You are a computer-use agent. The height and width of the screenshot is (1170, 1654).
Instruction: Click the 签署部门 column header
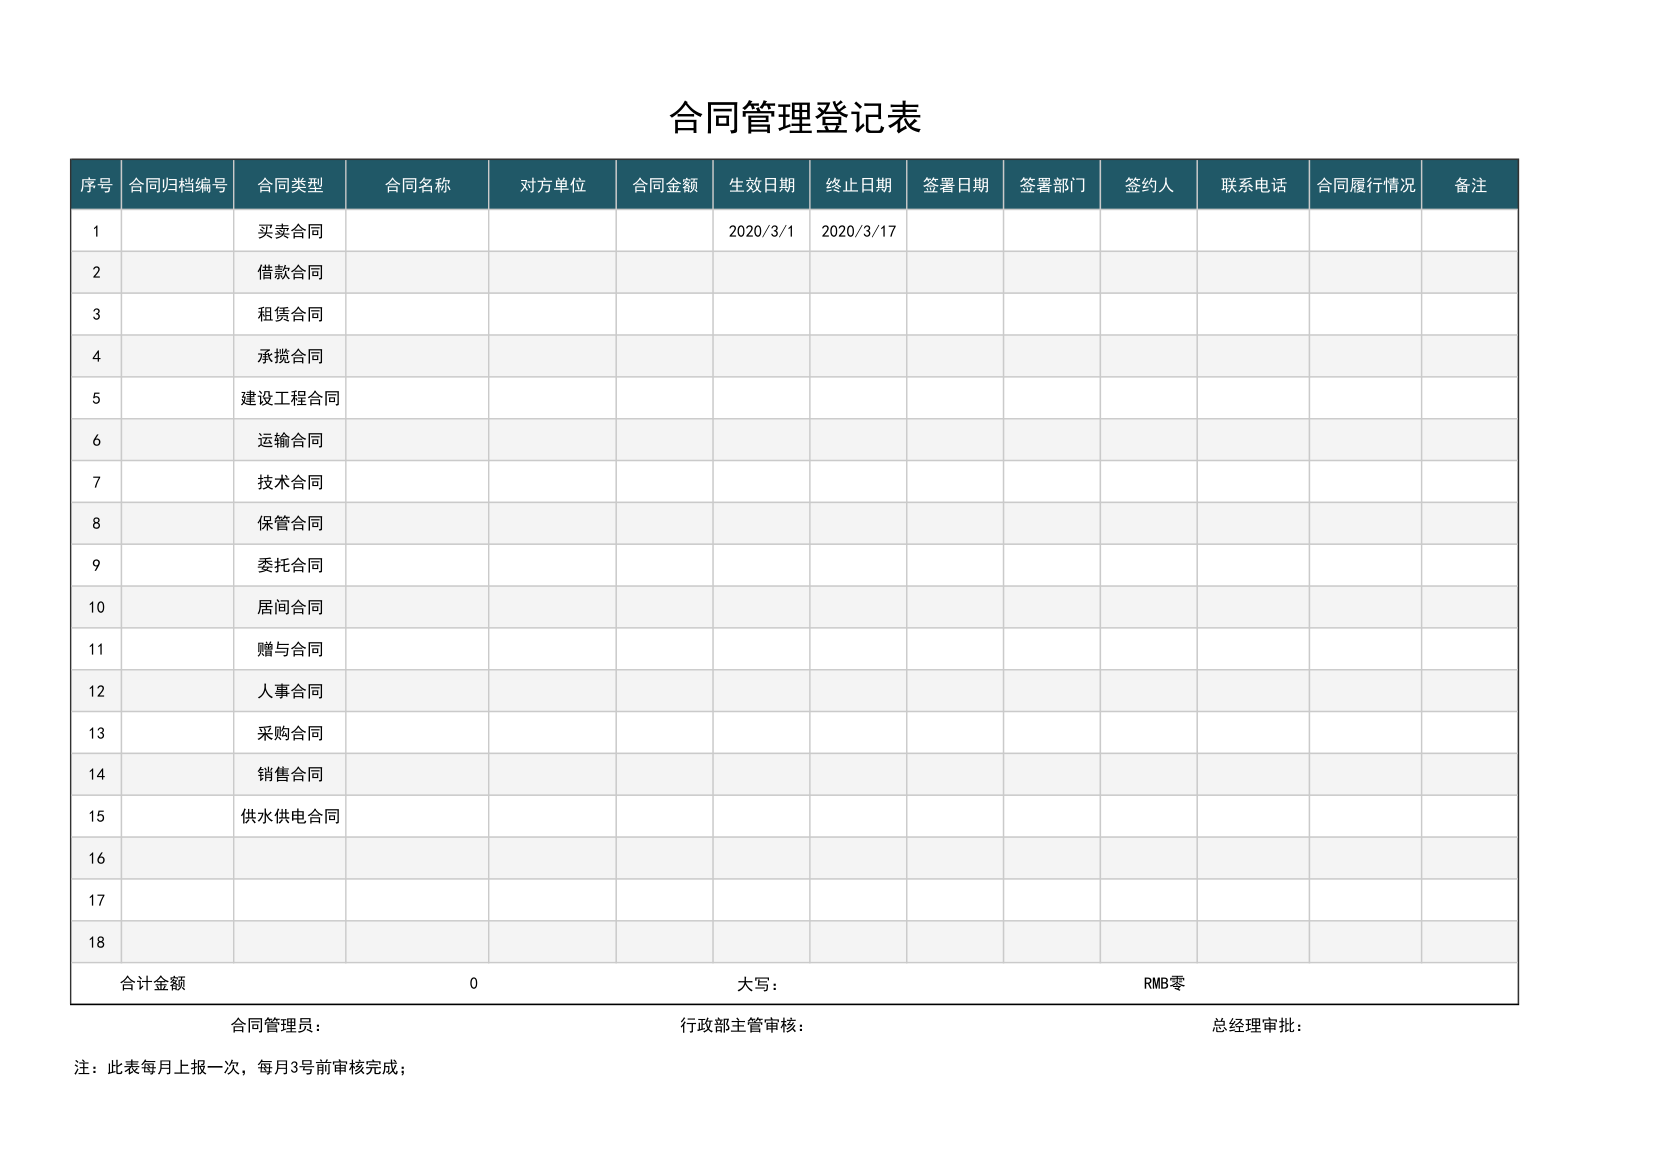1052,185
